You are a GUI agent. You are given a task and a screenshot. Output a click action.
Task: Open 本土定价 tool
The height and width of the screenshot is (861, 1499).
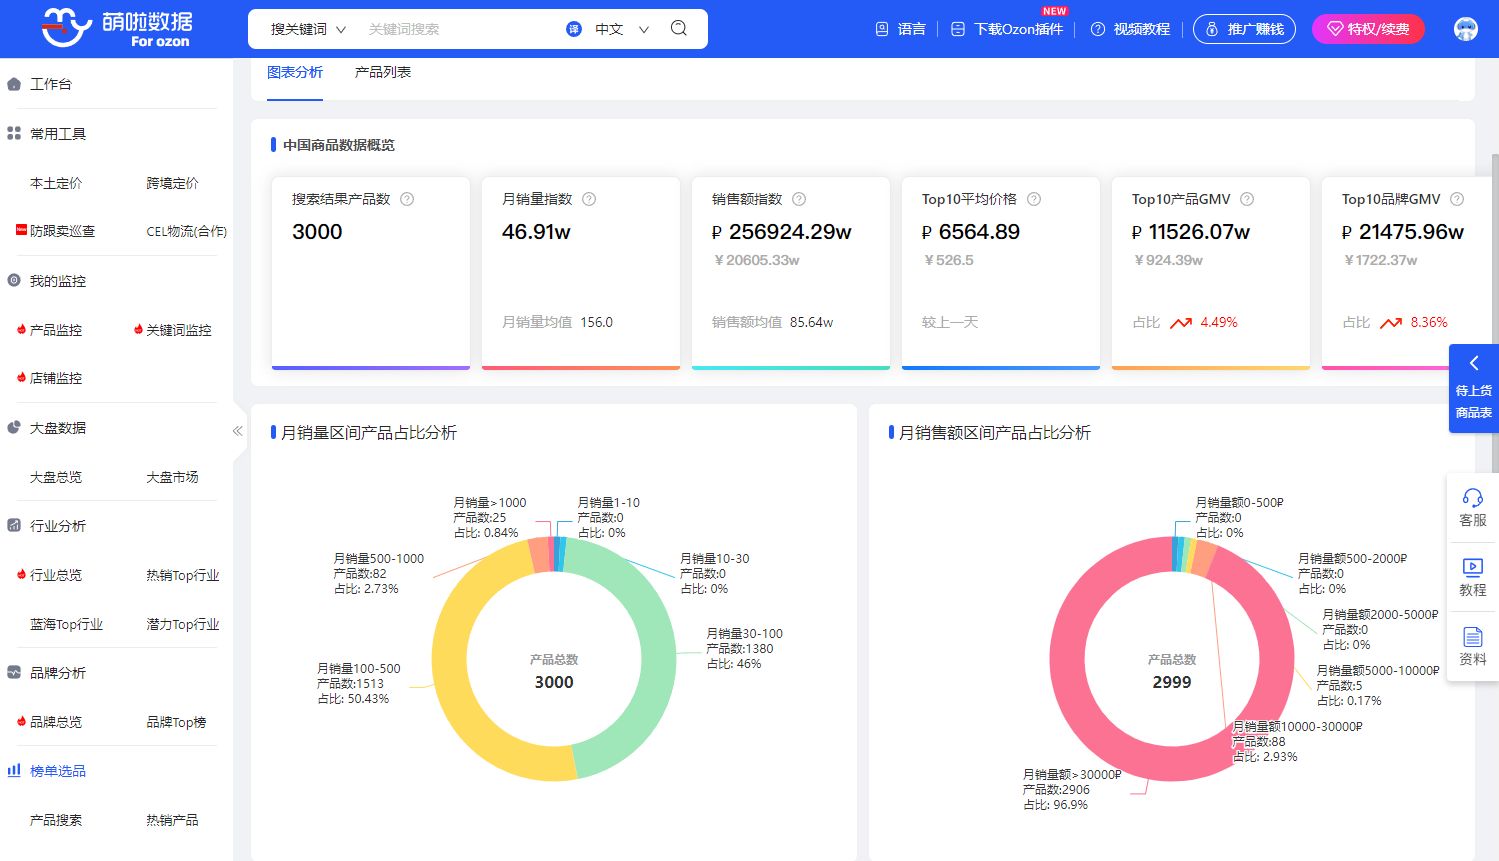[56, 183]
